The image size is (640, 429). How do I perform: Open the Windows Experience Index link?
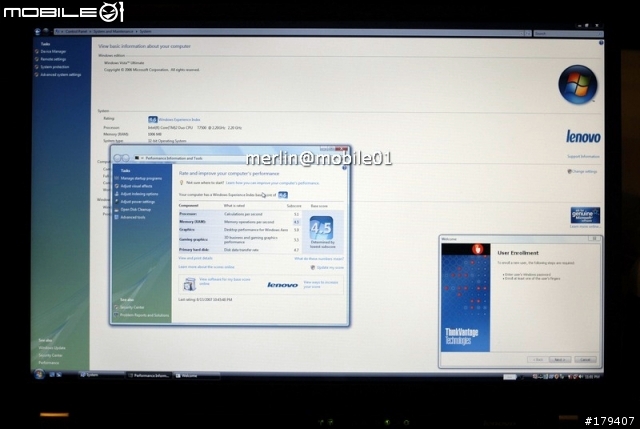[x=180, y=120]
